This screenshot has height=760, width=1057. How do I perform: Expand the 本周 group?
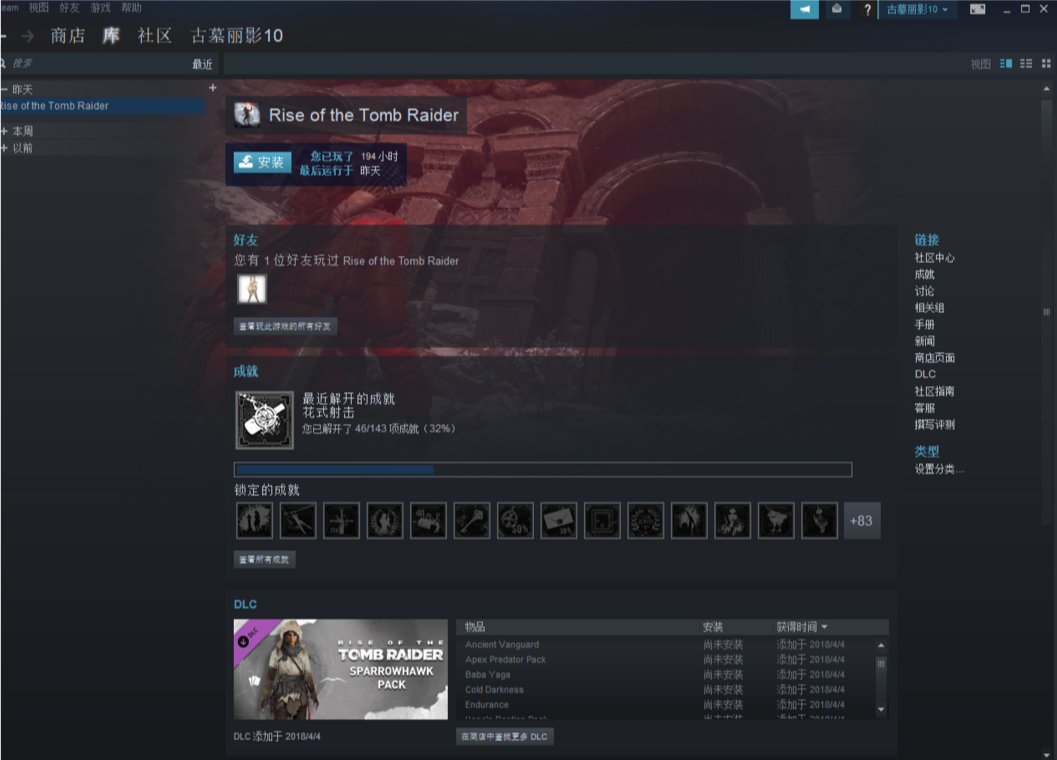click(5, 131)
